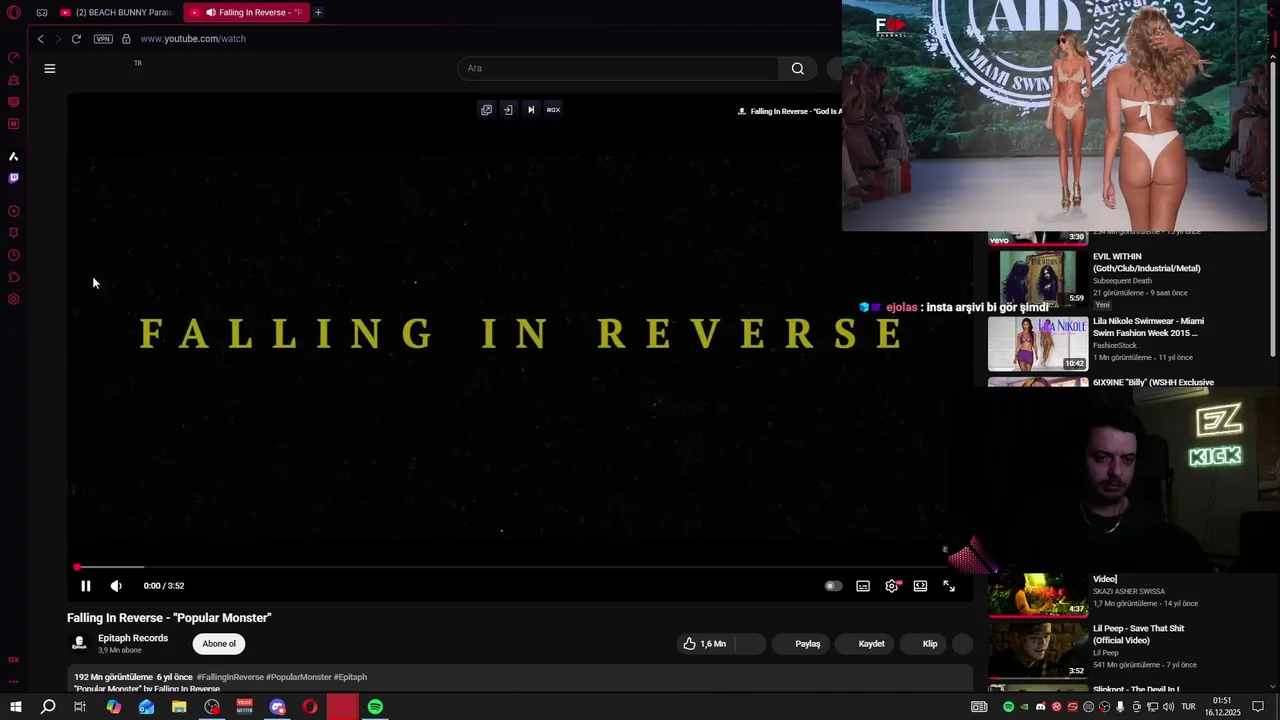Toggle subtitles in the video player
The width and height of the screenshot is (1280, 720).
pyautogui.click(x=863, y=586)
